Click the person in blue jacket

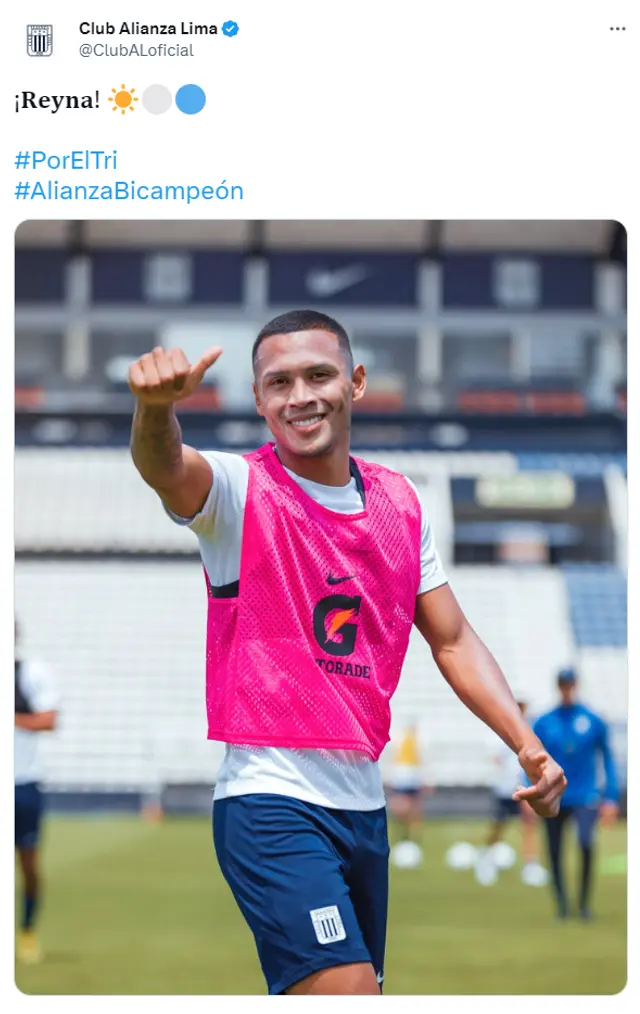tap(576, 792)
